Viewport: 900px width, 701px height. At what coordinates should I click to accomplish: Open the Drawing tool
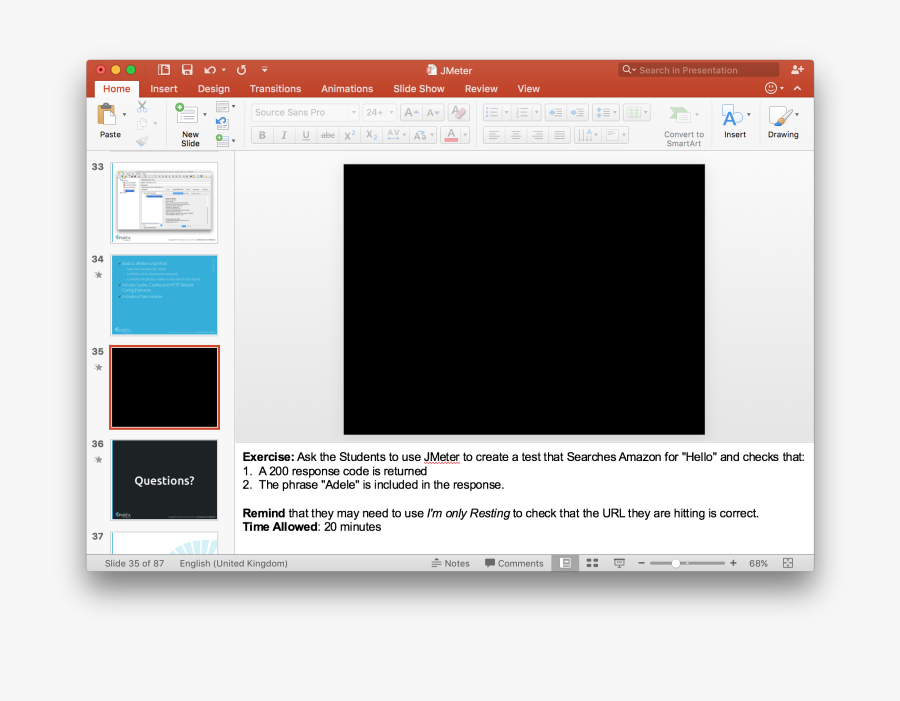coord(783,120)
